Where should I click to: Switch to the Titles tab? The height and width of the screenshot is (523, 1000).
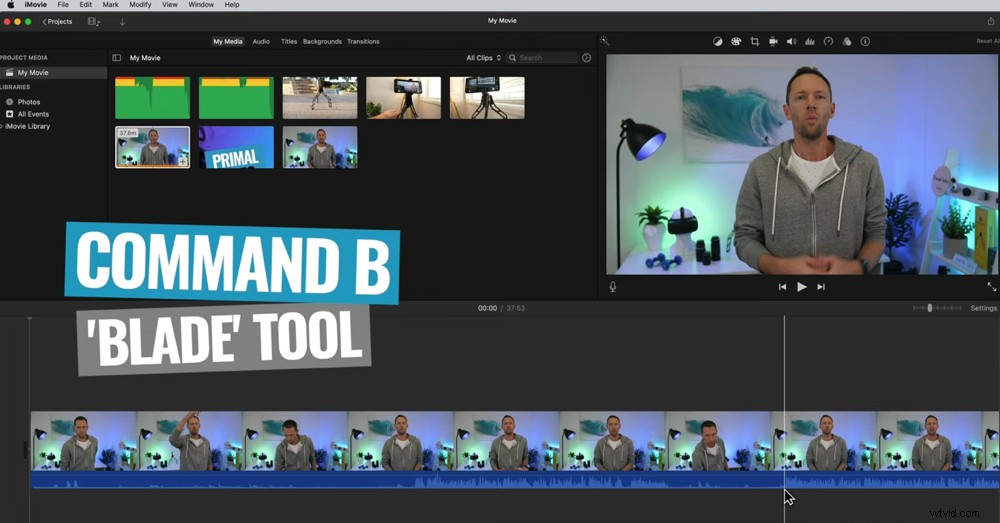point(289,41)
